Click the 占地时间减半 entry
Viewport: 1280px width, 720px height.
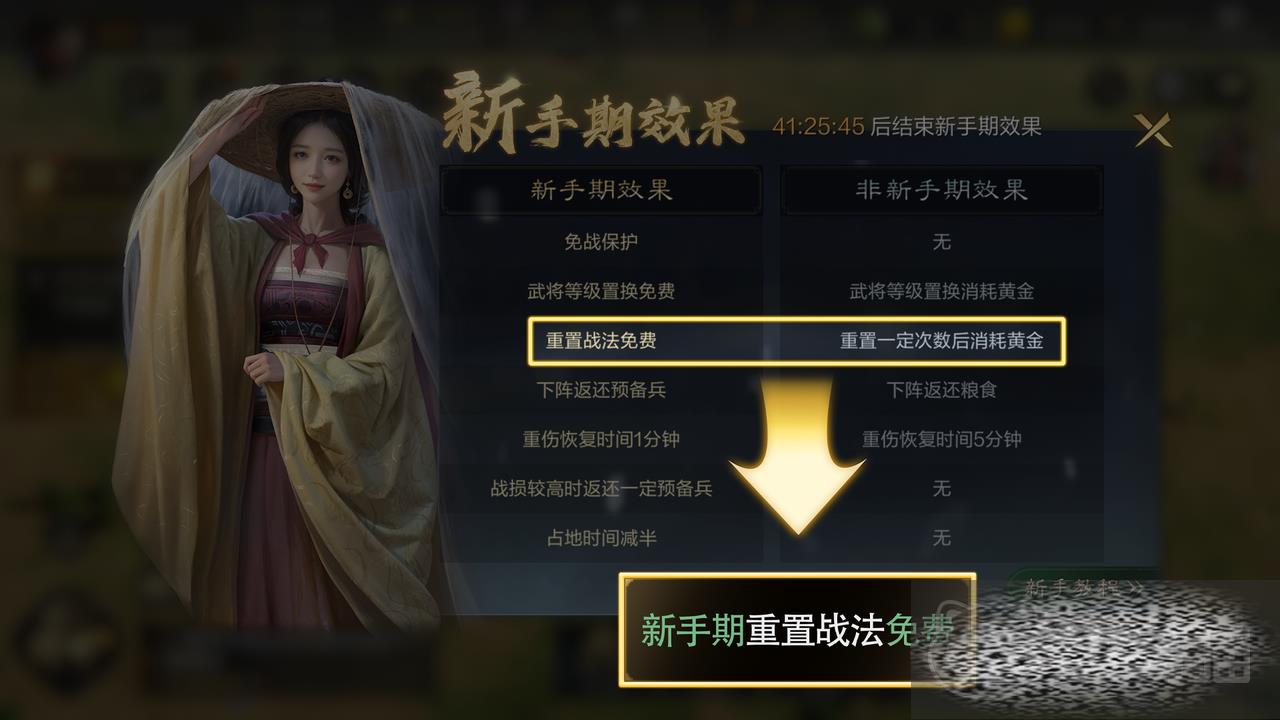(601, 538)
